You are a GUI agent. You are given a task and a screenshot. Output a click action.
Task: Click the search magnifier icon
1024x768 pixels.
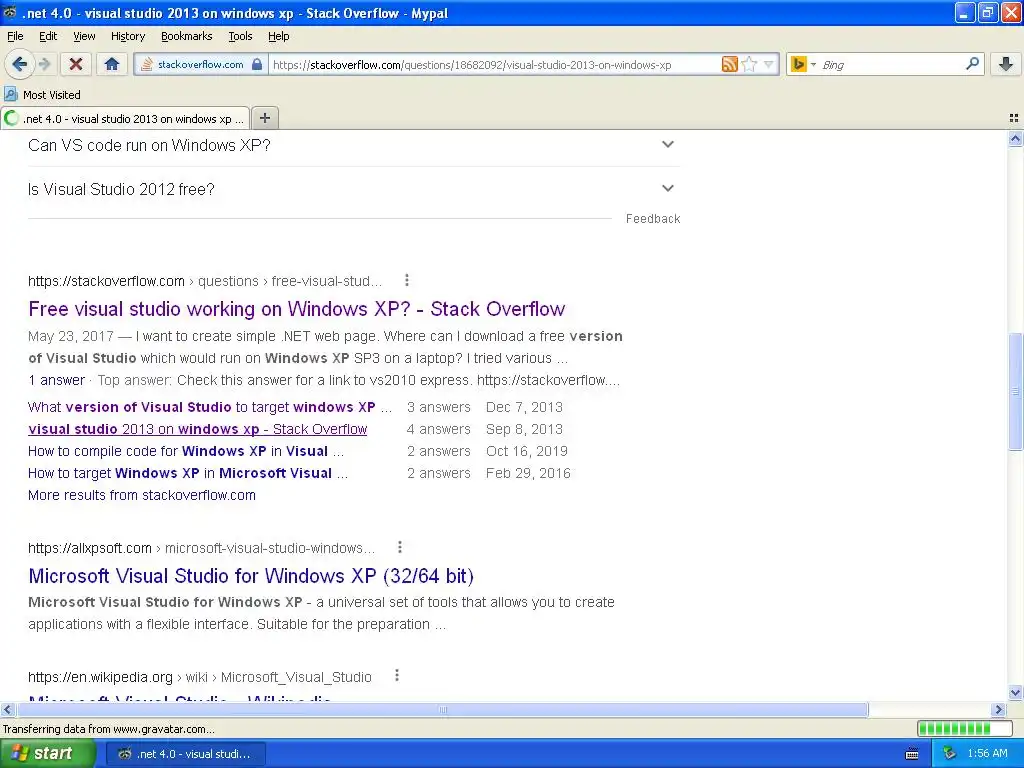click(x=972, y=63)
